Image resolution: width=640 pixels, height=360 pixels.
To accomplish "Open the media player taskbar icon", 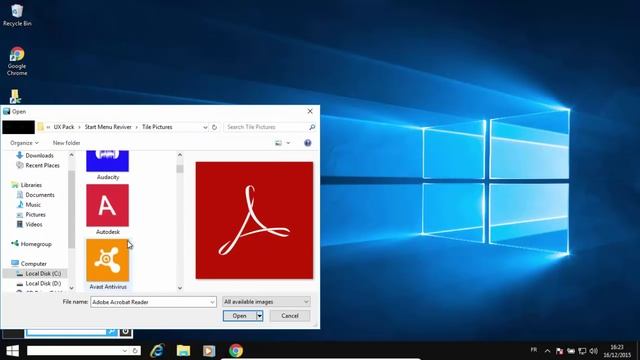I will [x=209, y=351].
